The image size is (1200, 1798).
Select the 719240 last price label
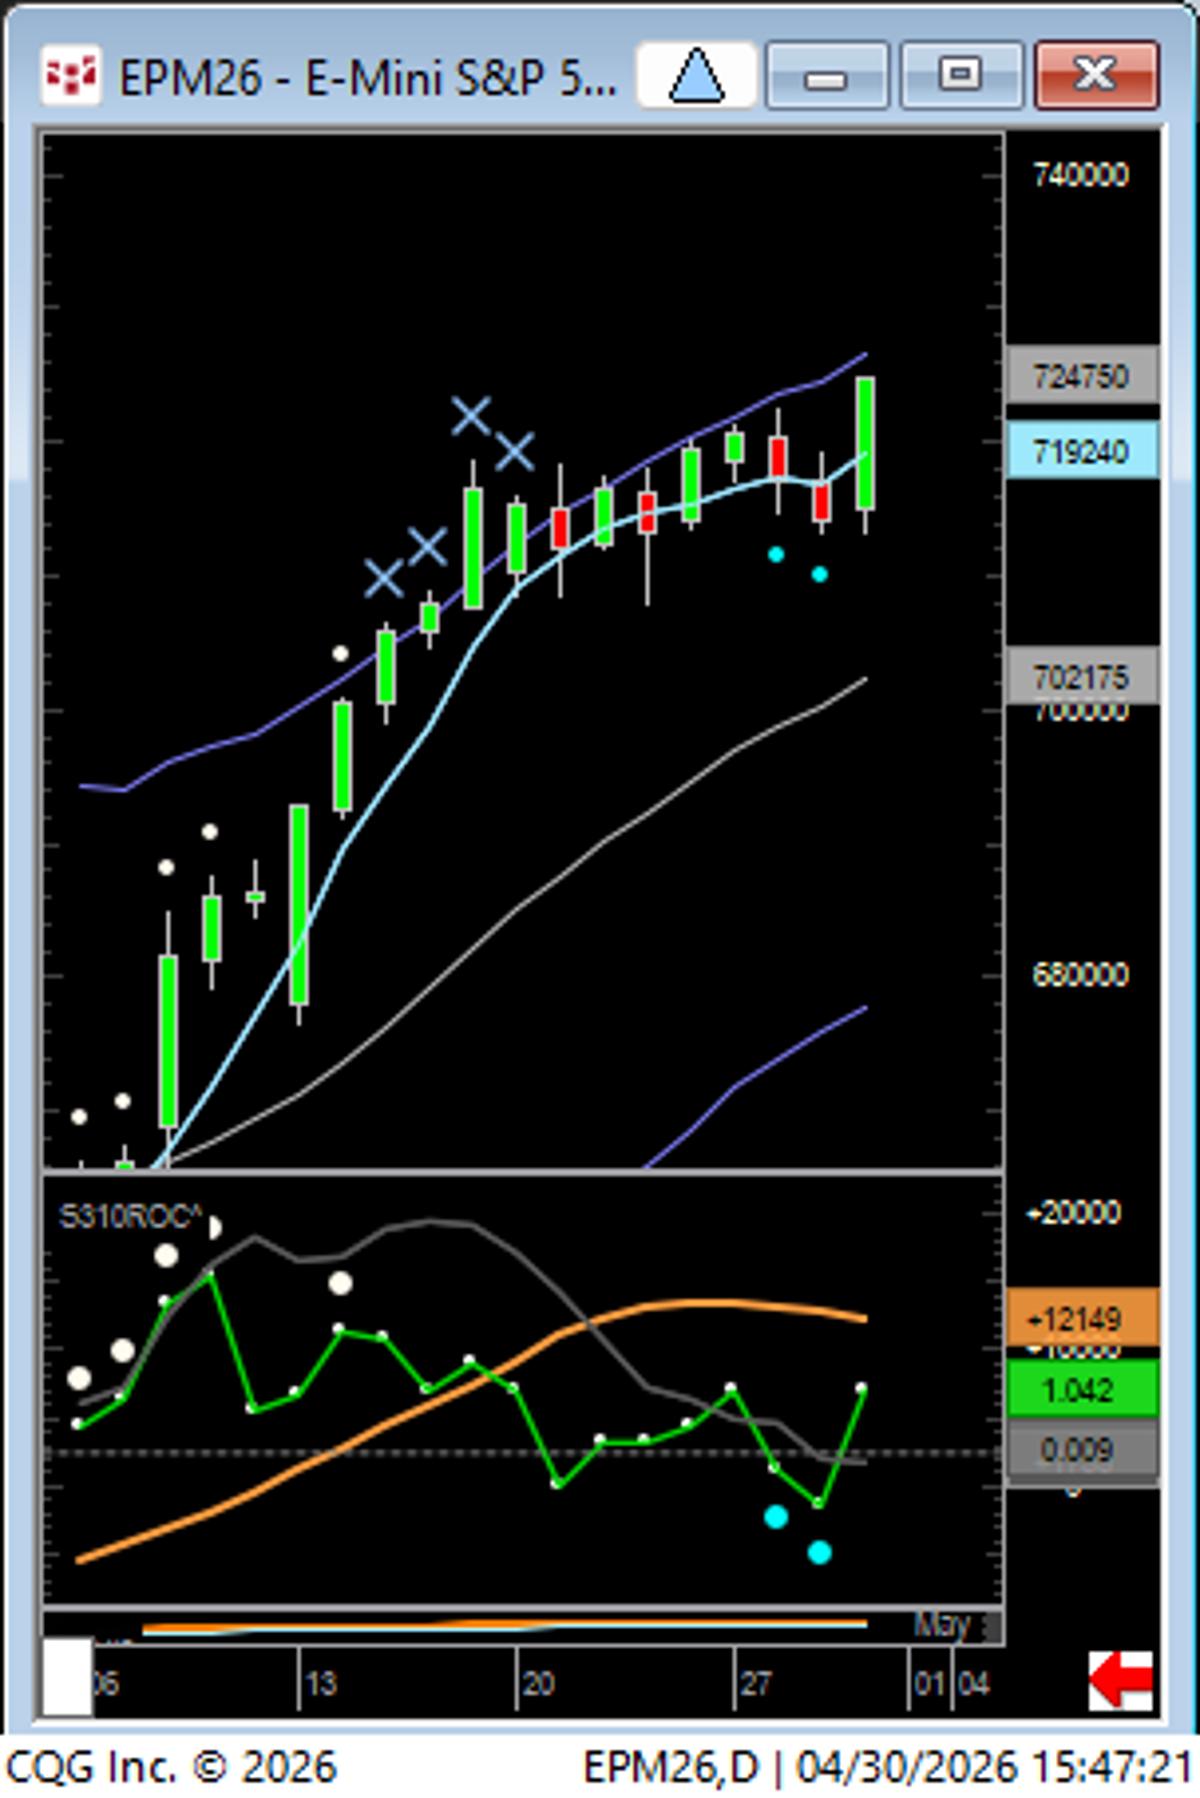(1082, 451)
